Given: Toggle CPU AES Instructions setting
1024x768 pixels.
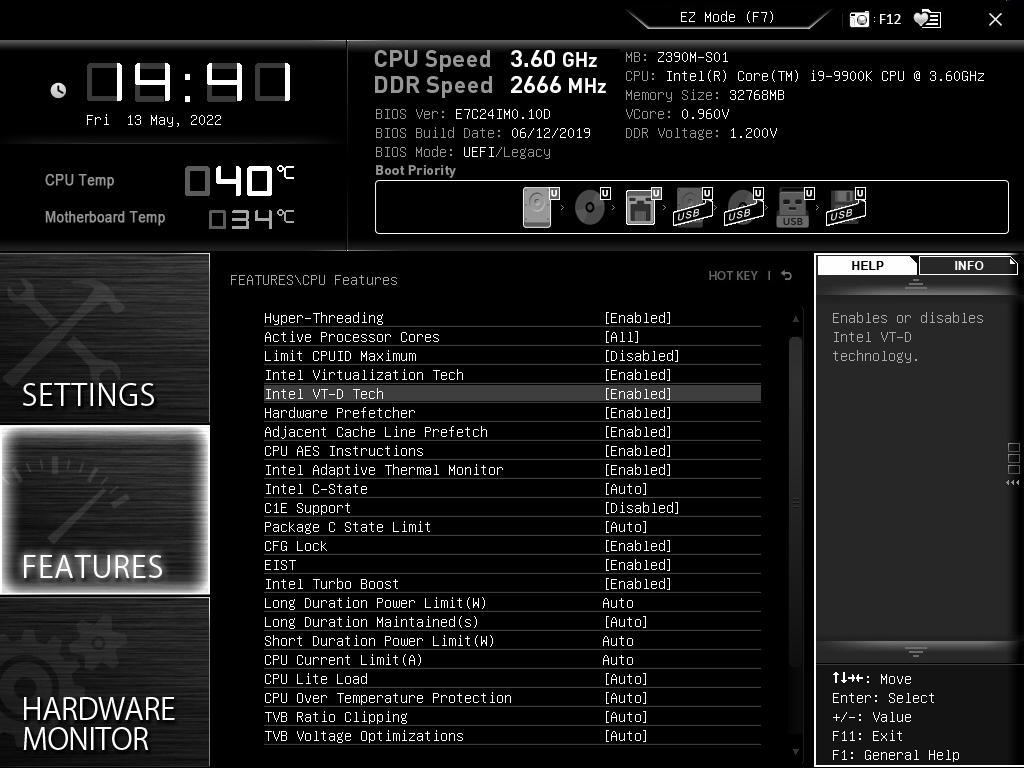Looking at the screenshot, I should pos(512,451).
